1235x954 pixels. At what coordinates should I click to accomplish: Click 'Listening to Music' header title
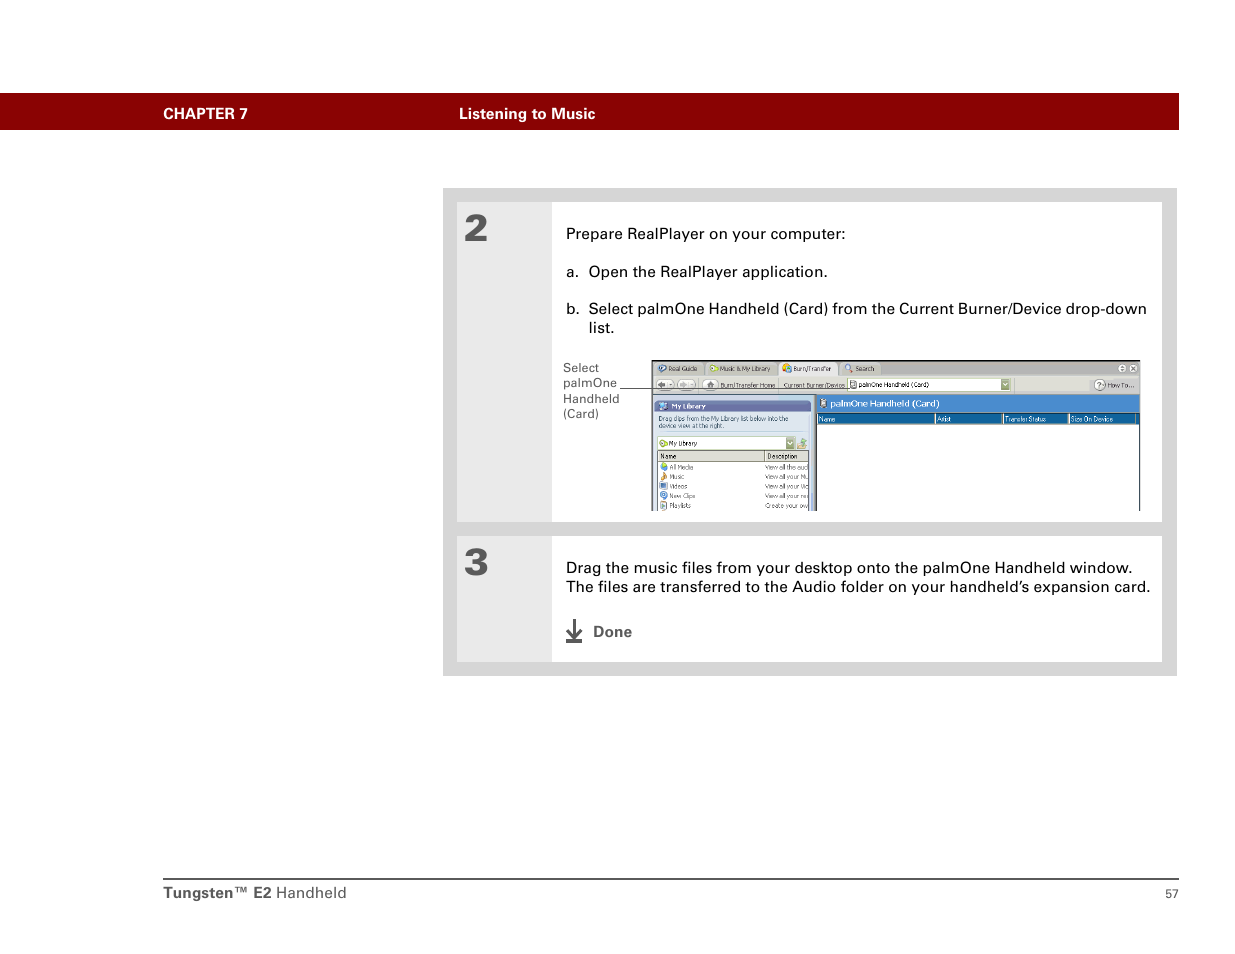[x=527, y=114]
